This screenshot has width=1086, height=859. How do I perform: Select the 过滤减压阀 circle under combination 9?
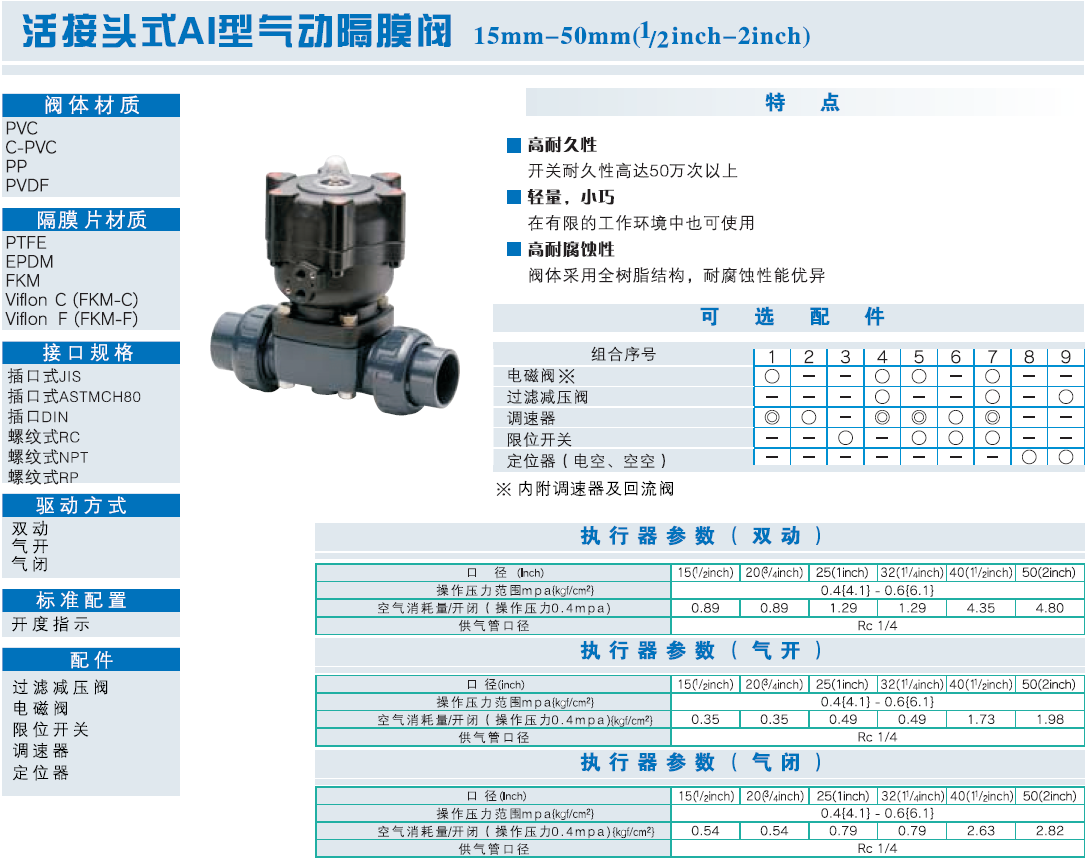click(x=1066, y=397)
